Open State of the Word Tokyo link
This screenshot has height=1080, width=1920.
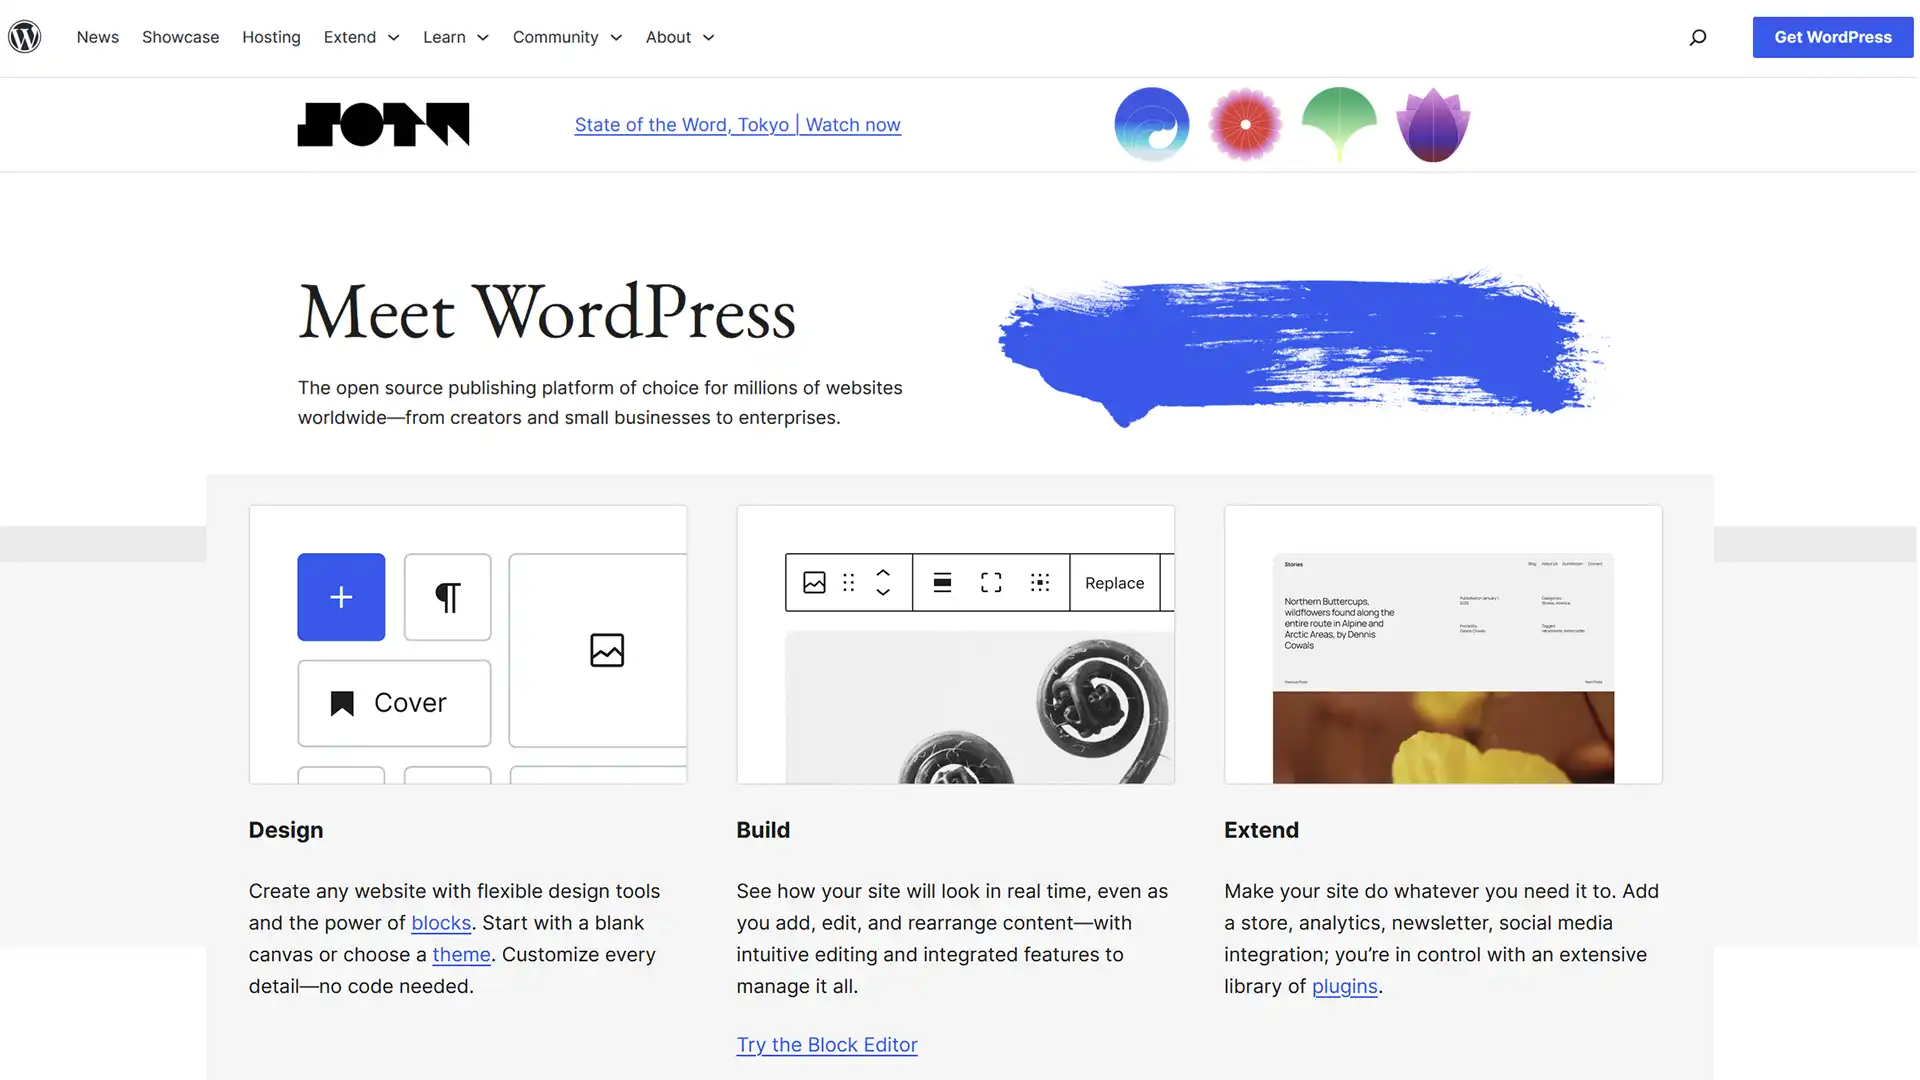(737, 125)
